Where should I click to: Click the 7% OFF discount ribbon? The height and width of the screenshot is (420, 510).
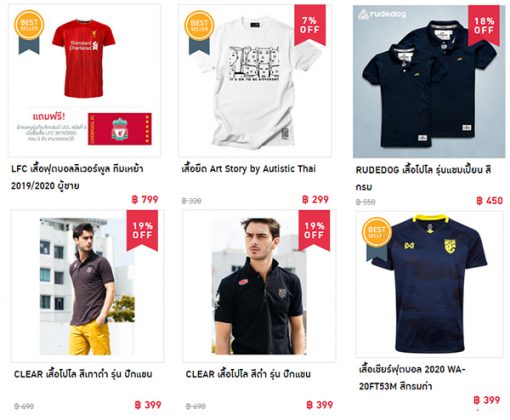coord(310,25)
